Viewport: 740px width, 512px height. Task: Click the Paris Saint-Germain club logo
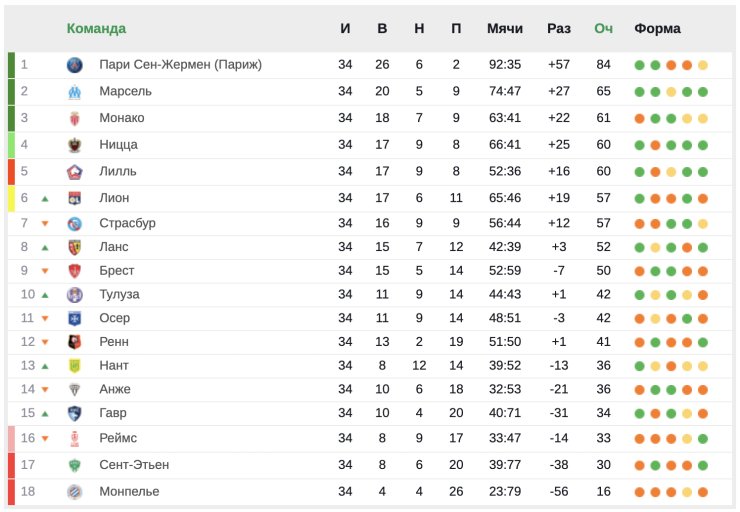click(74, 65)
